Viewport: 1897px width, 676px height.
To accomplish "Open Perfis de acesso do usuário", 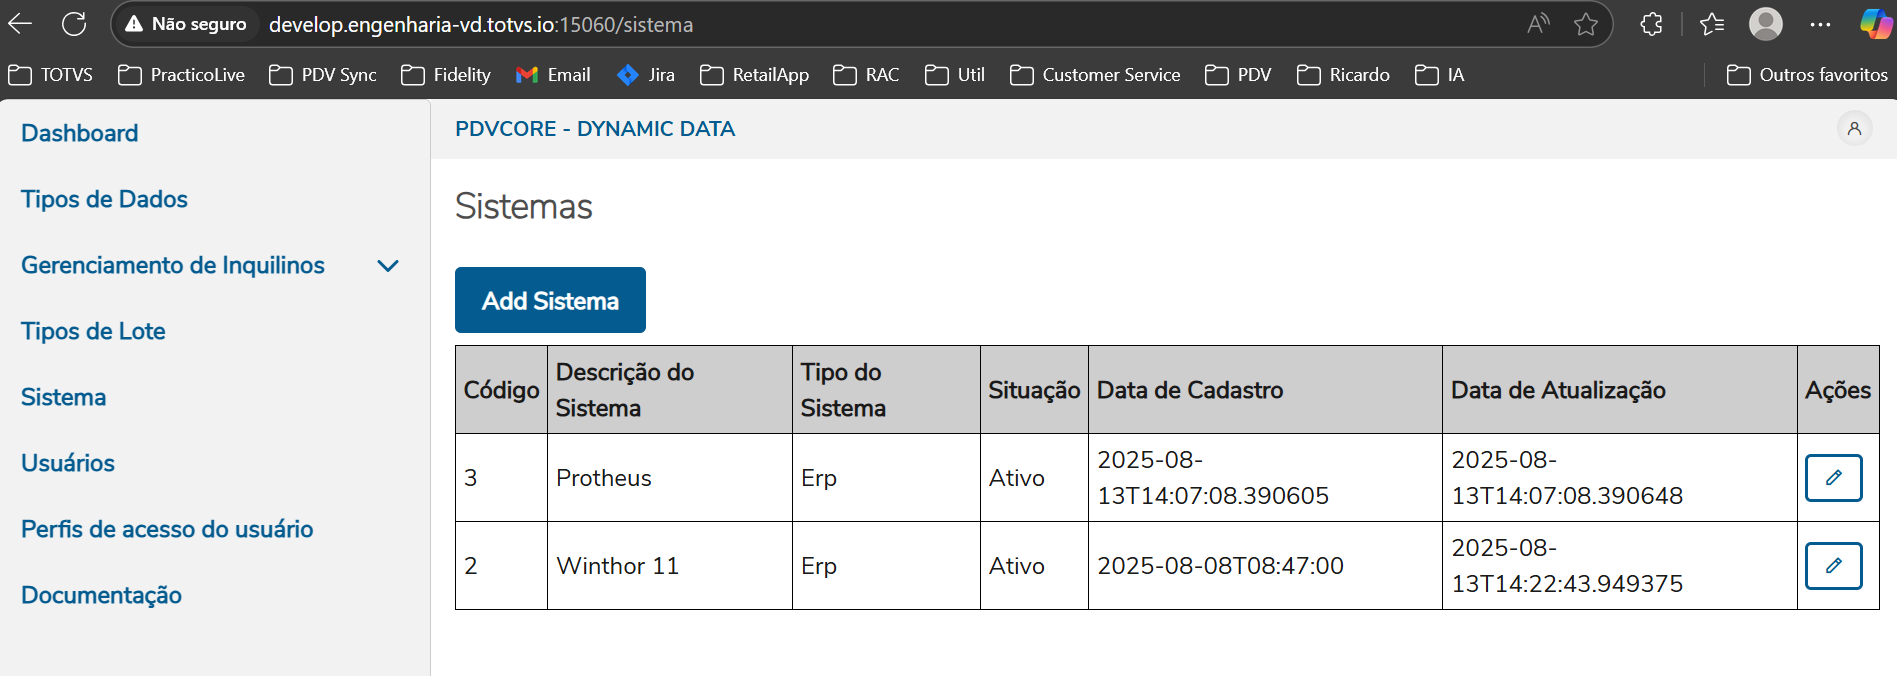I will pos(167,529).
